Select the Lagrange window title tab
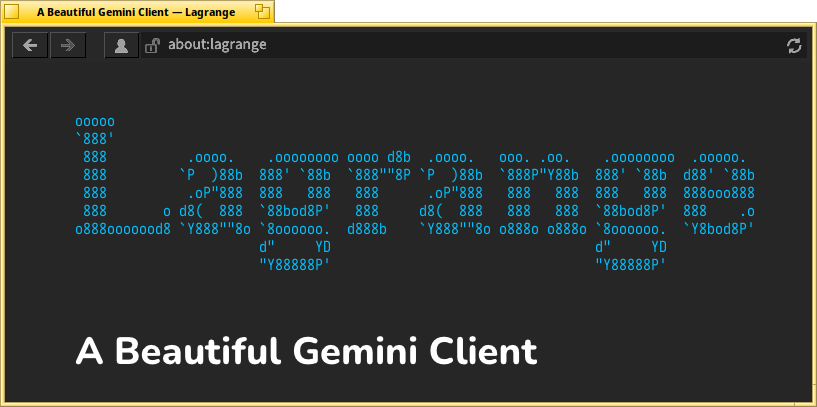This screenshot has width=817, height=407. [136, 11]
